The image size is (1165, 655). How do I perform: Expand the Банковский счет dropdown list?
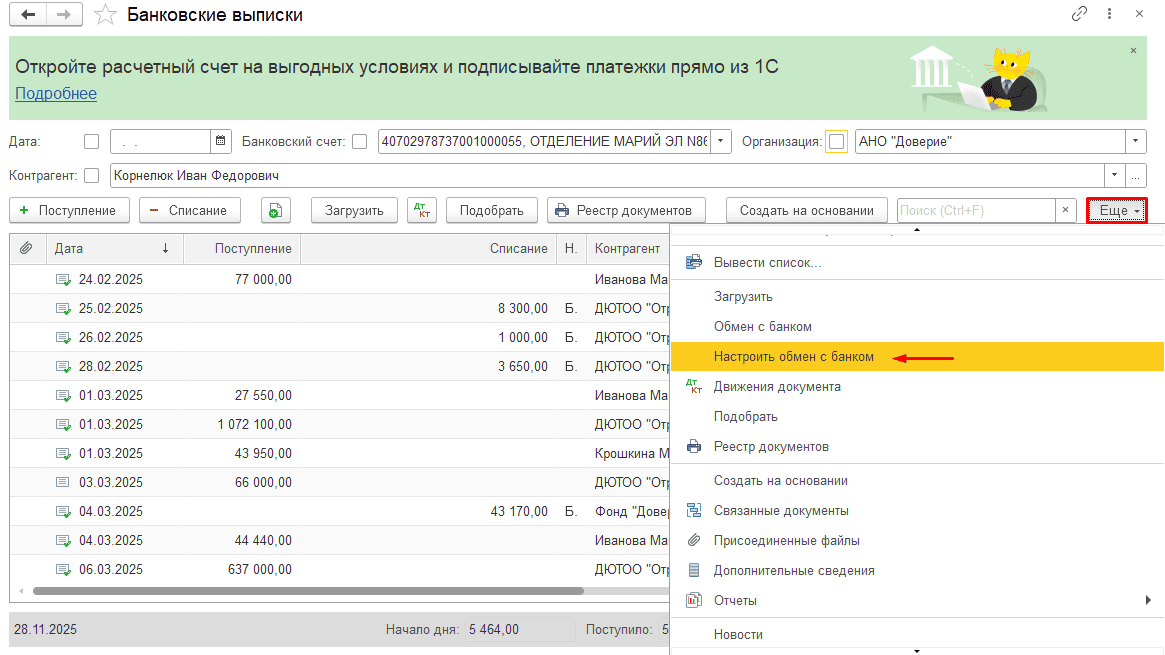click(722, 141)
